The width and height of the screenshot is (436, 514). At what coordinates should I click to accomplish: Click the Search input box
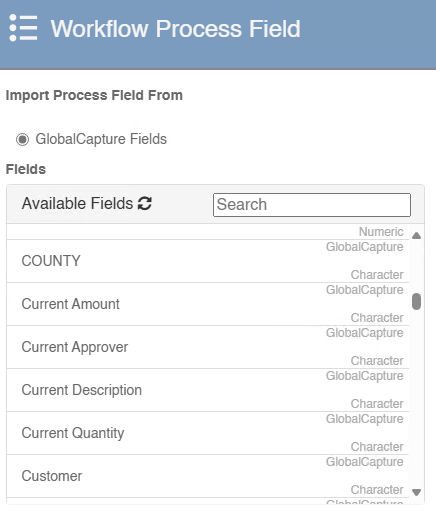pyautogui.click(x=312, y=205)
